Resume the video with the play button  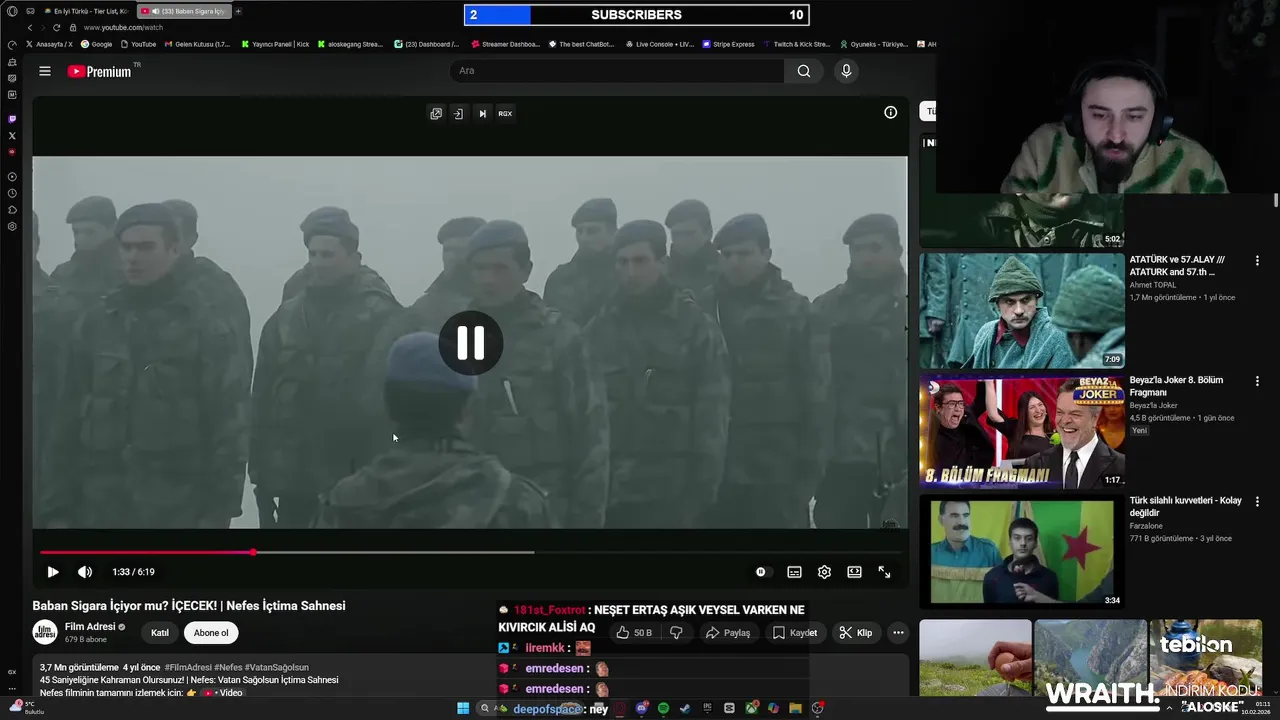tap(53, 572)
